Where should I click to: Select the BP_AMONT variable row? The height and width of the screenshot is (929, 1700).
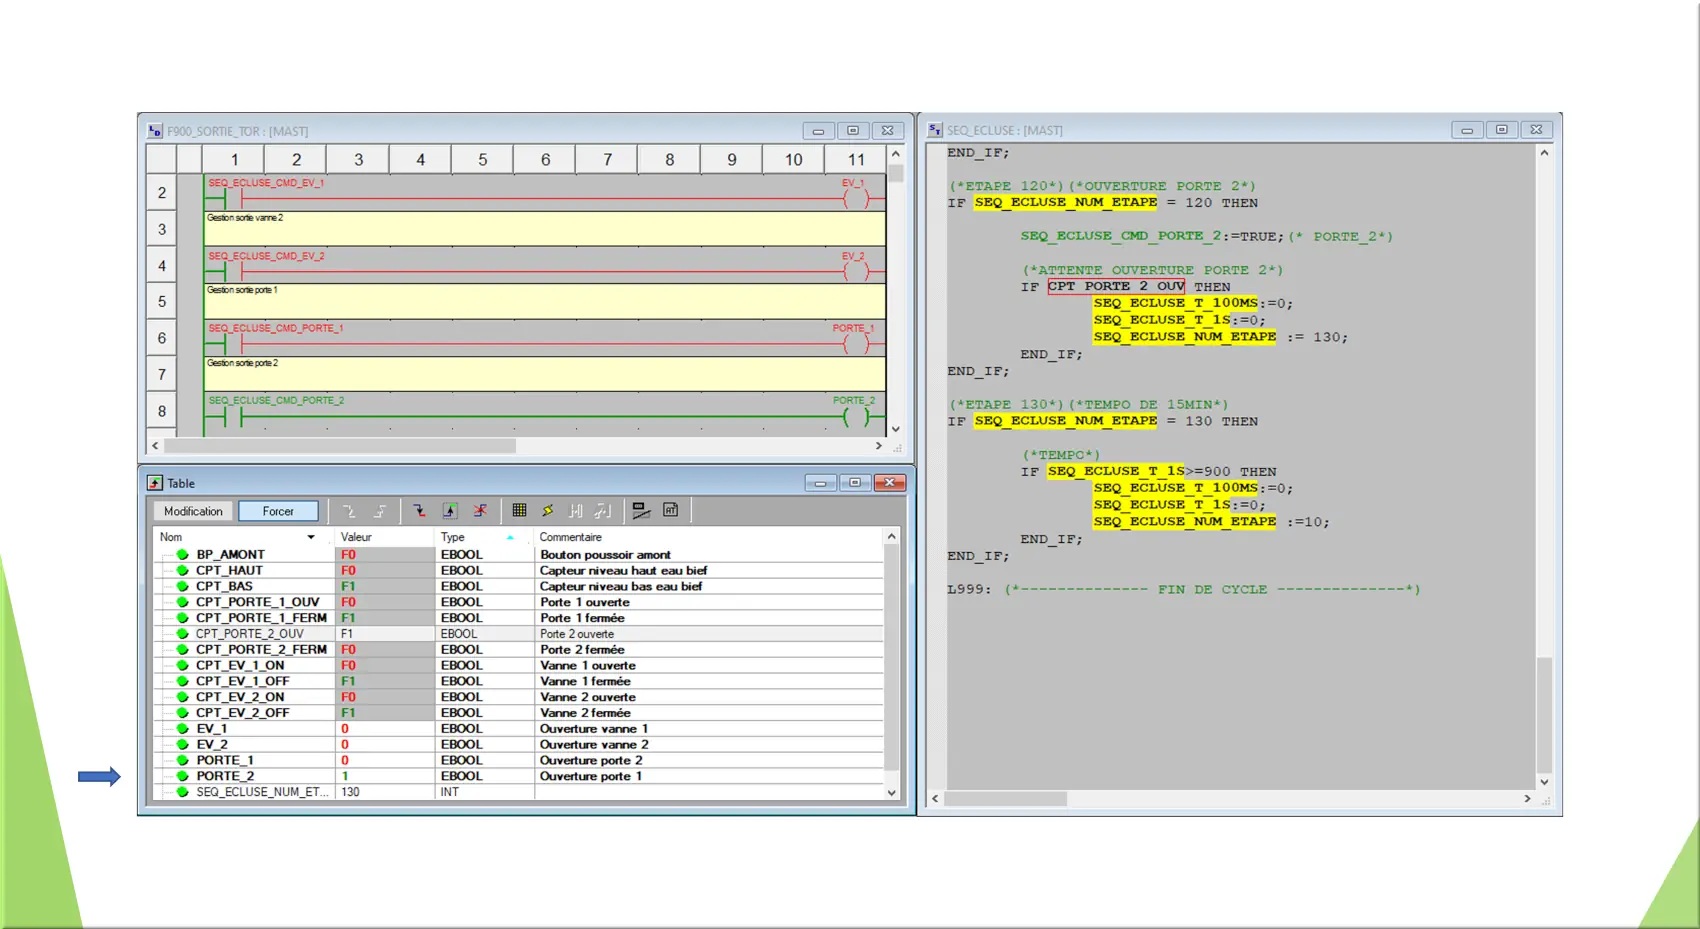tap(519, 554)
